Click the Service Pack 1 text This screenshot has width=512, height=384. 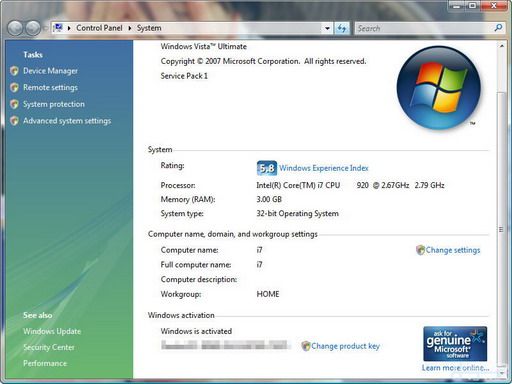point(184,76)
